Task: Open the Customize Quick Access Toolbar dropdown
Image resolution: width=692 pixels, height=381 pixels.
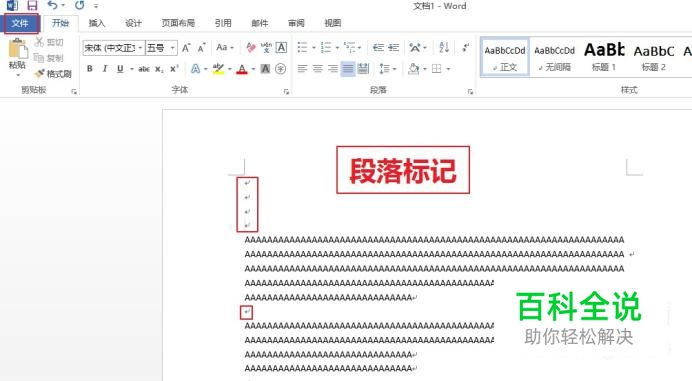Action: 96,6
